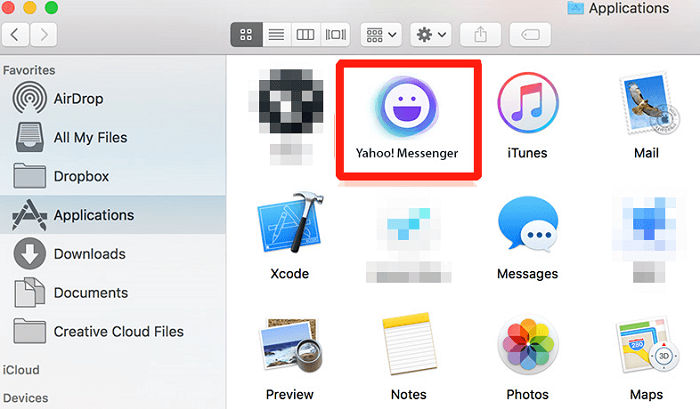Click the Share toolbar button
Image resolution: width=700 pixels, height=409 pixels.
480,34
